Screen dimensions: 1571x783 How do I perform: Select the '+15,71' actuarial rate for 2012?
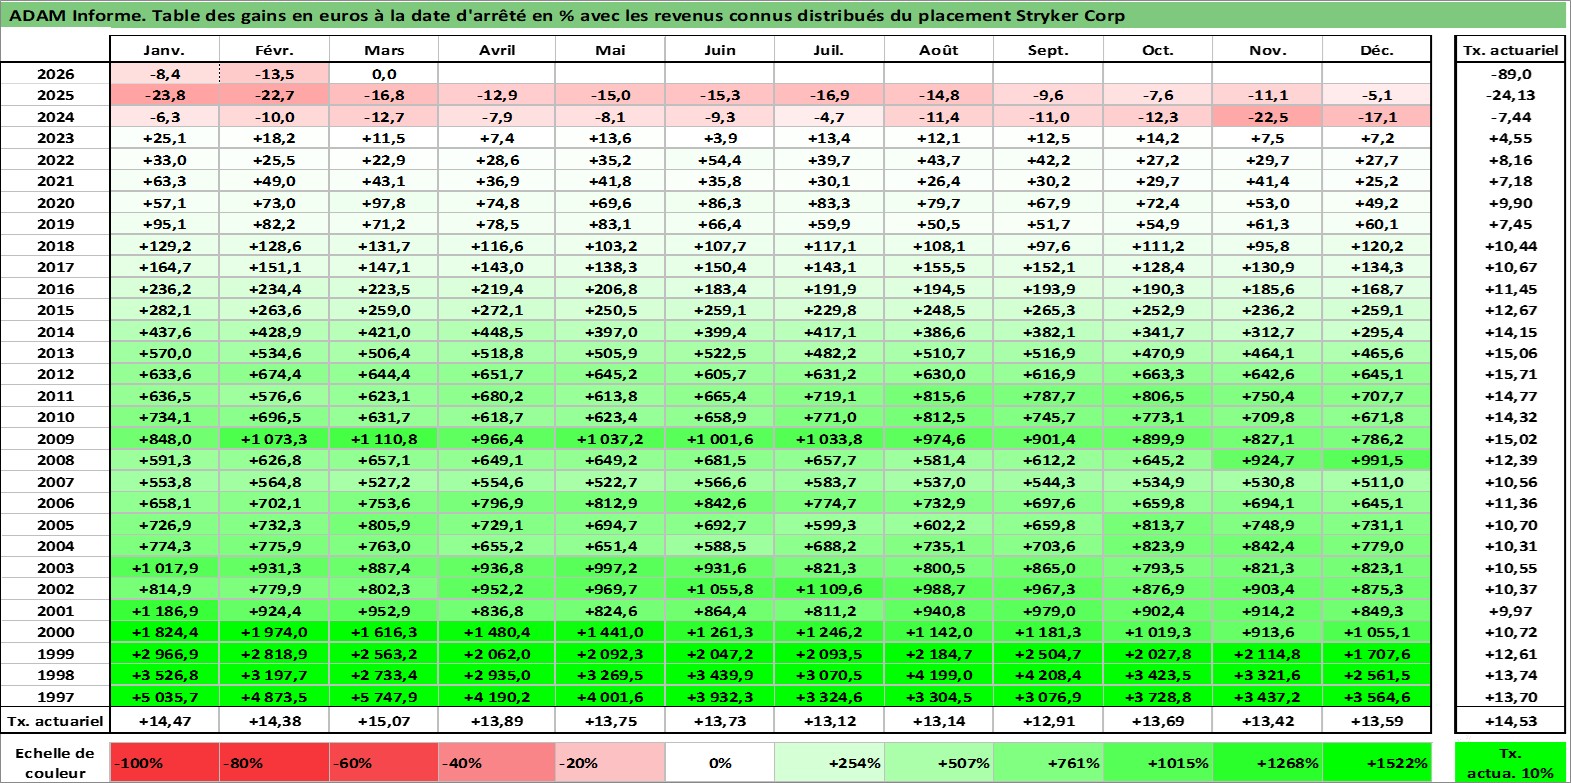point(1511,374)
